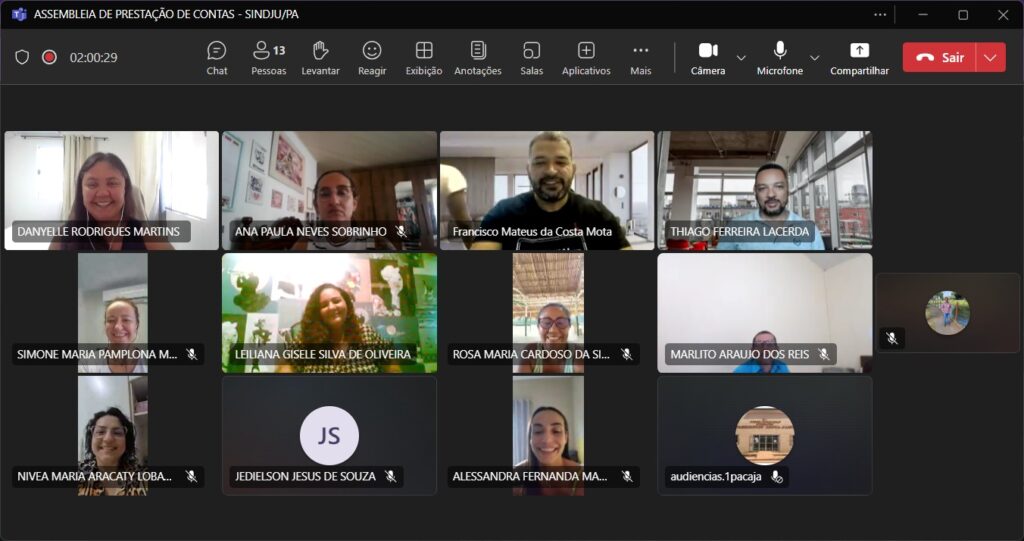Open the Reagir reactions menu
The image size is (1024, 541).
[x=372, y=57]
